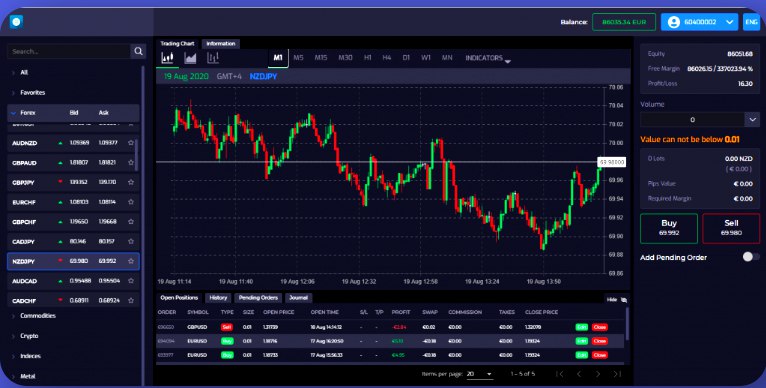Add GBPCHF to favorites via star
This screenshot has width=766, height=388.
tap(130, 221)
